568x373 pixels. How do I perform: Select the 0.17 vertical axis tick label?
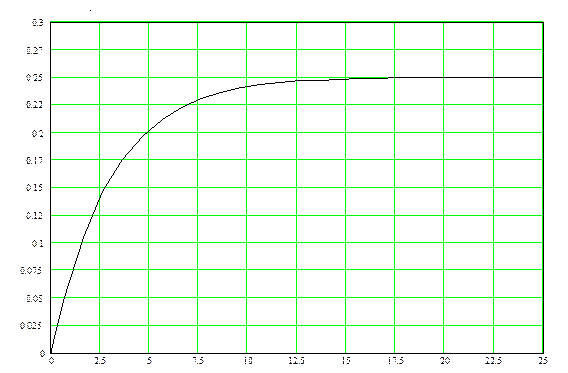click(34, 160)
